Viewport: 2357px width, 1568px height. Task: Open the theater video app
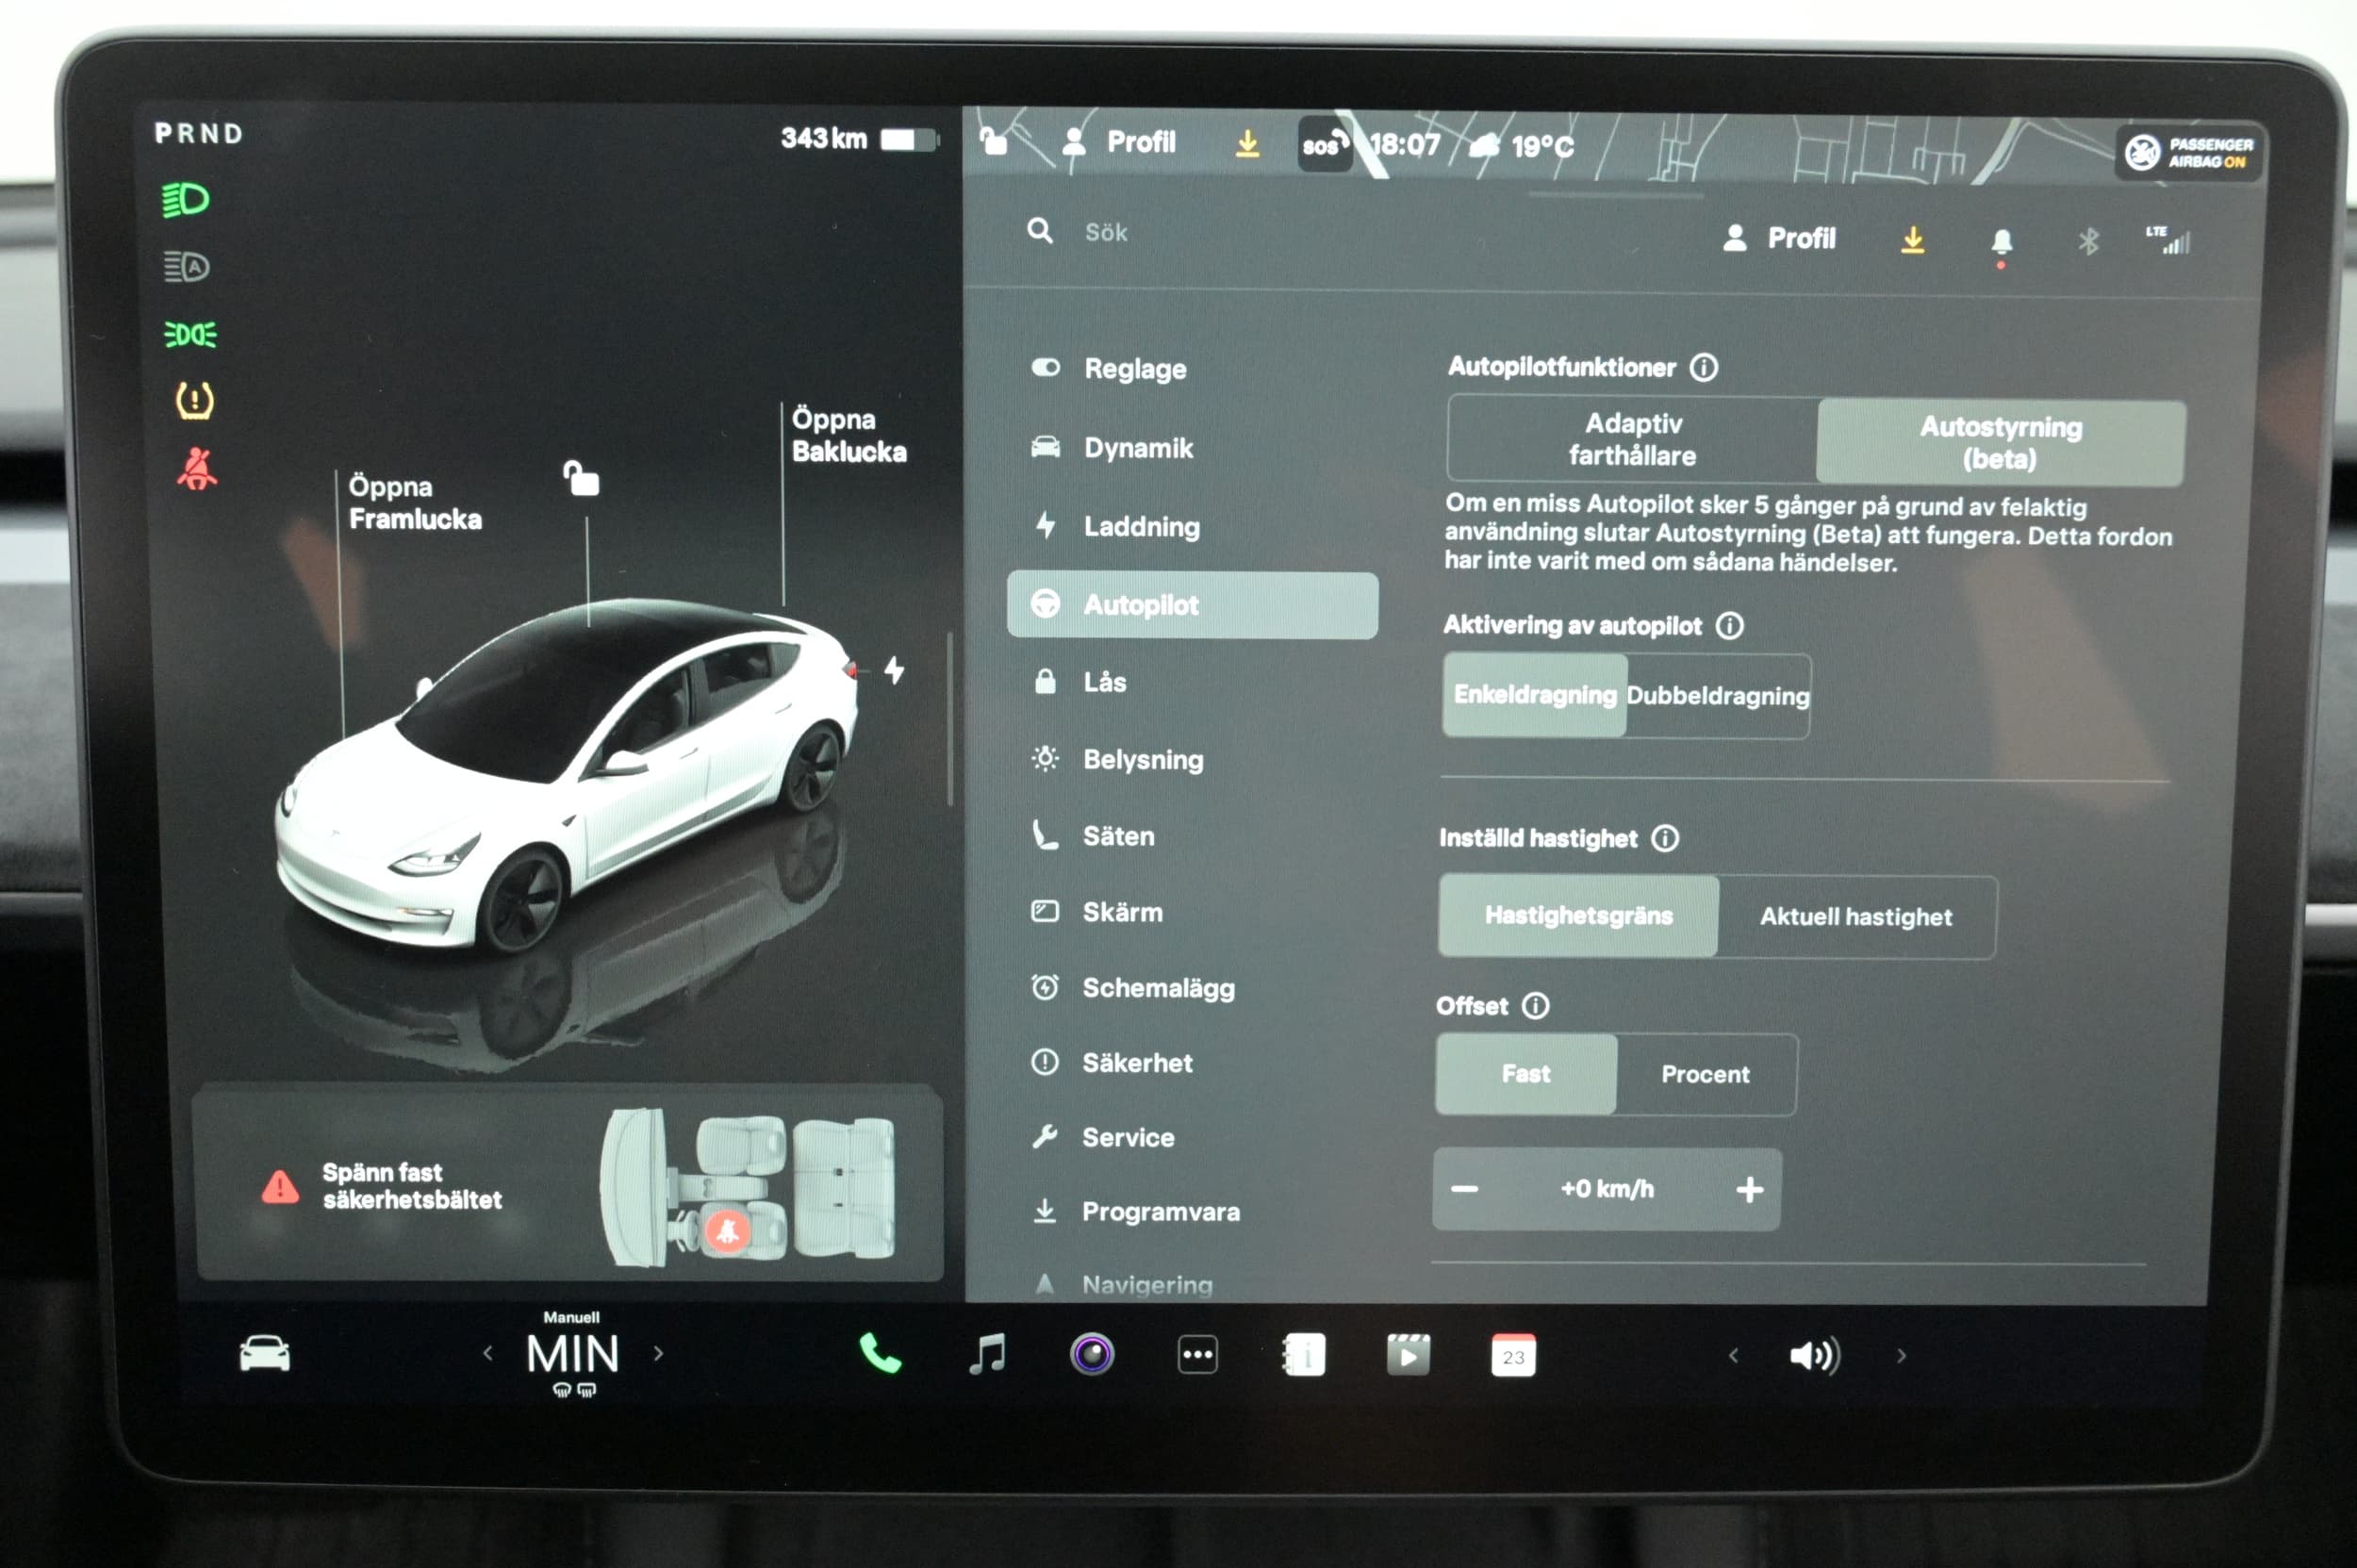click(x=1408, y=1356)
